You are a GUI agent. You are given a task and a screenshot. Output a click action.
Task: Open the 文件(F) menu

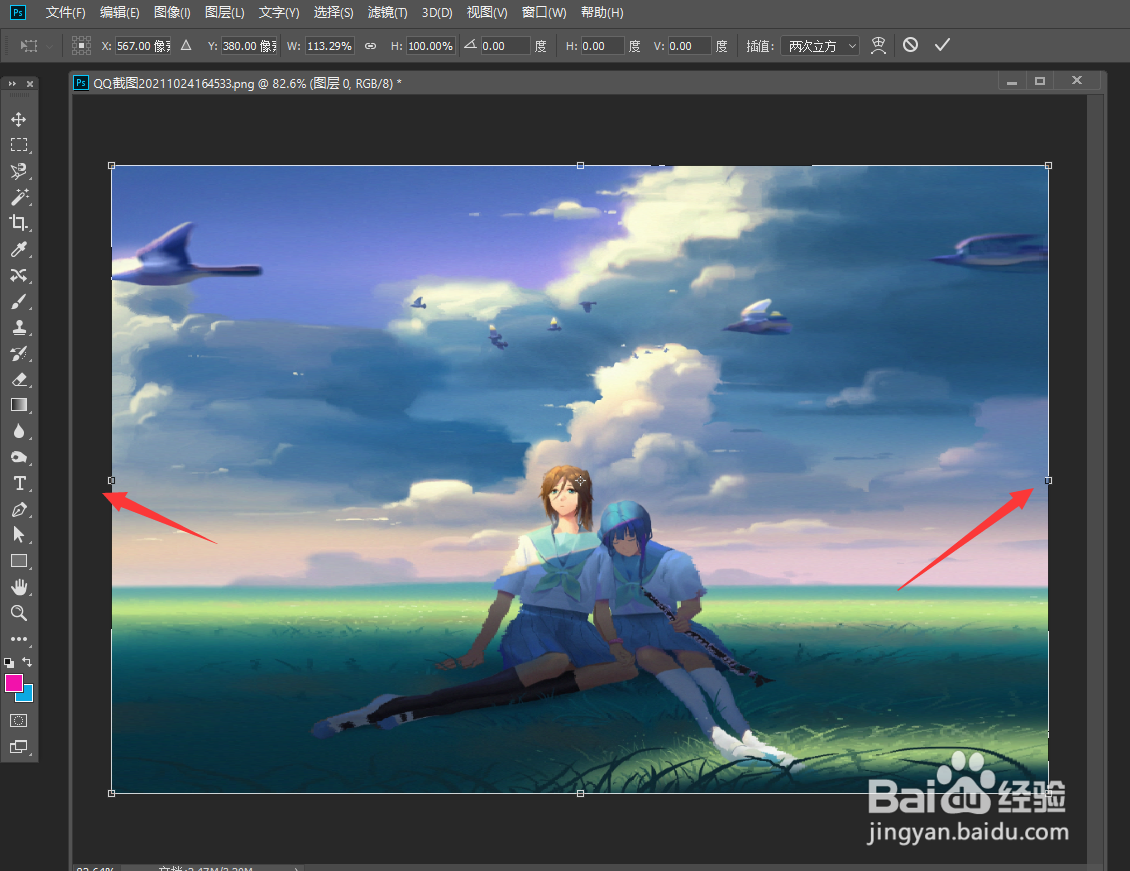click(65, 12)
